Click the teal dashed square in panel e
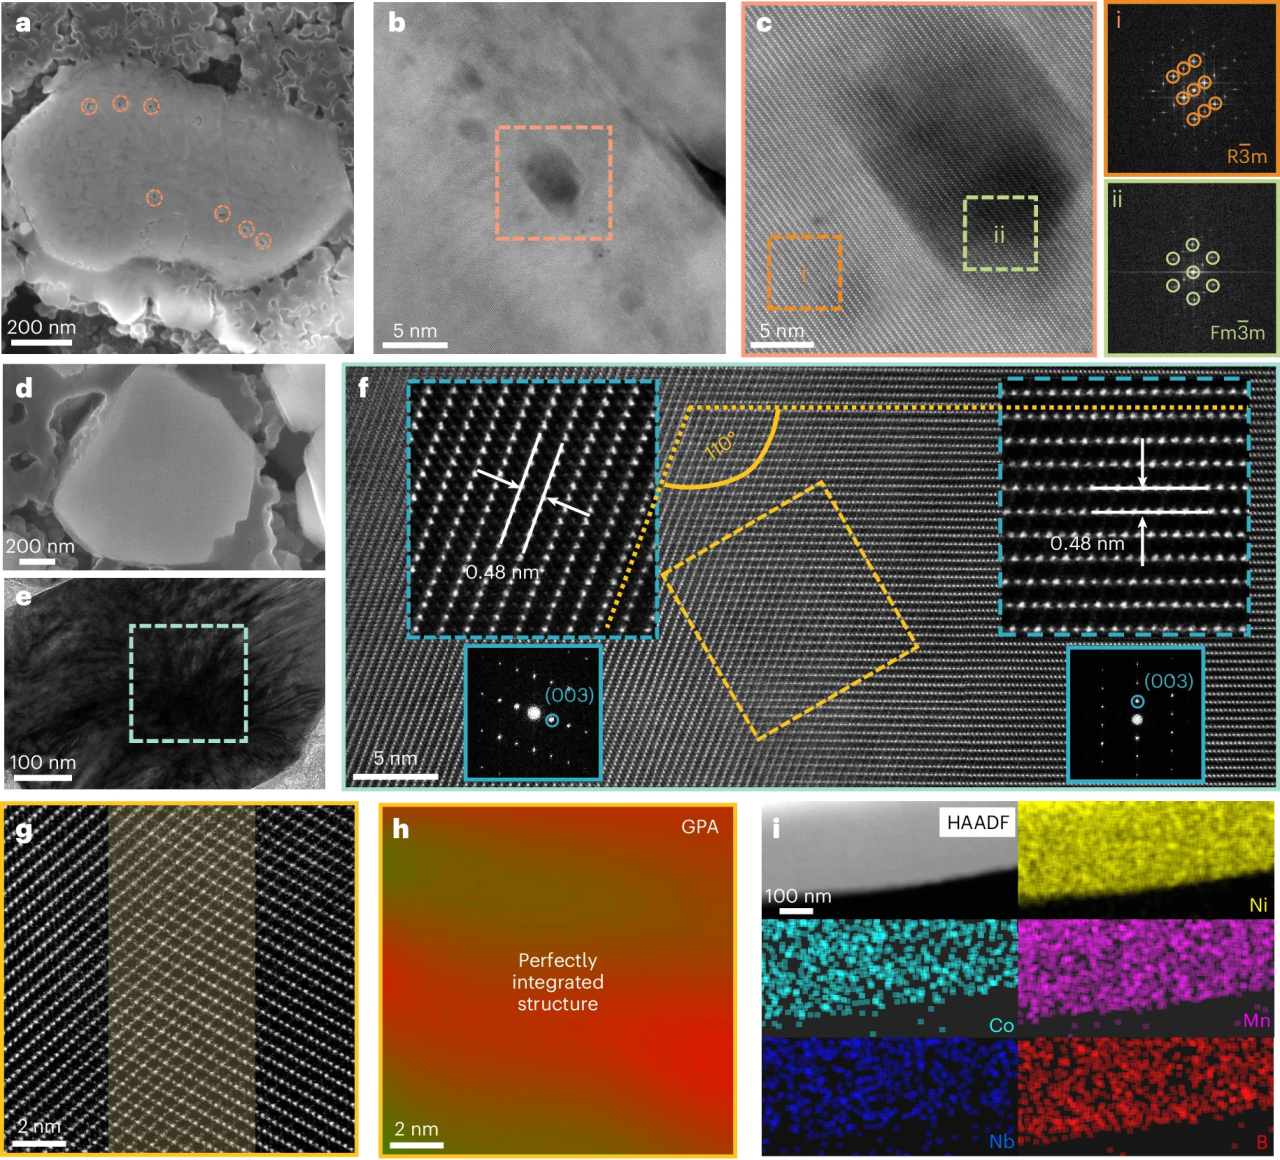The height and width of the screenshot is (1160, 1280). (188, 683)
